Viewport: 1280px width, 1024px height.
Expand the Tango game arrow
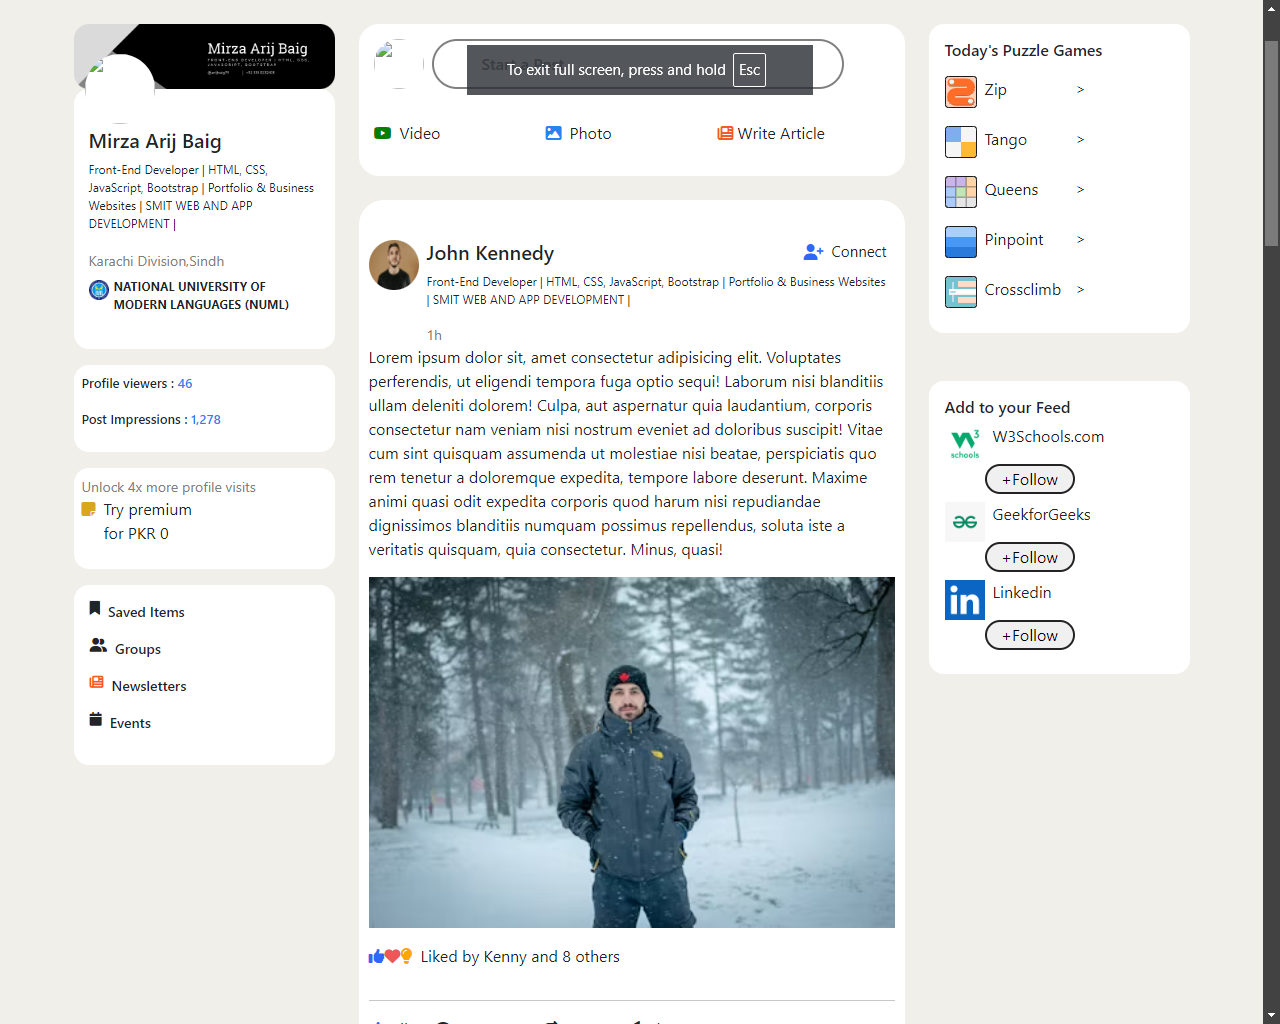click(1080, 140)
